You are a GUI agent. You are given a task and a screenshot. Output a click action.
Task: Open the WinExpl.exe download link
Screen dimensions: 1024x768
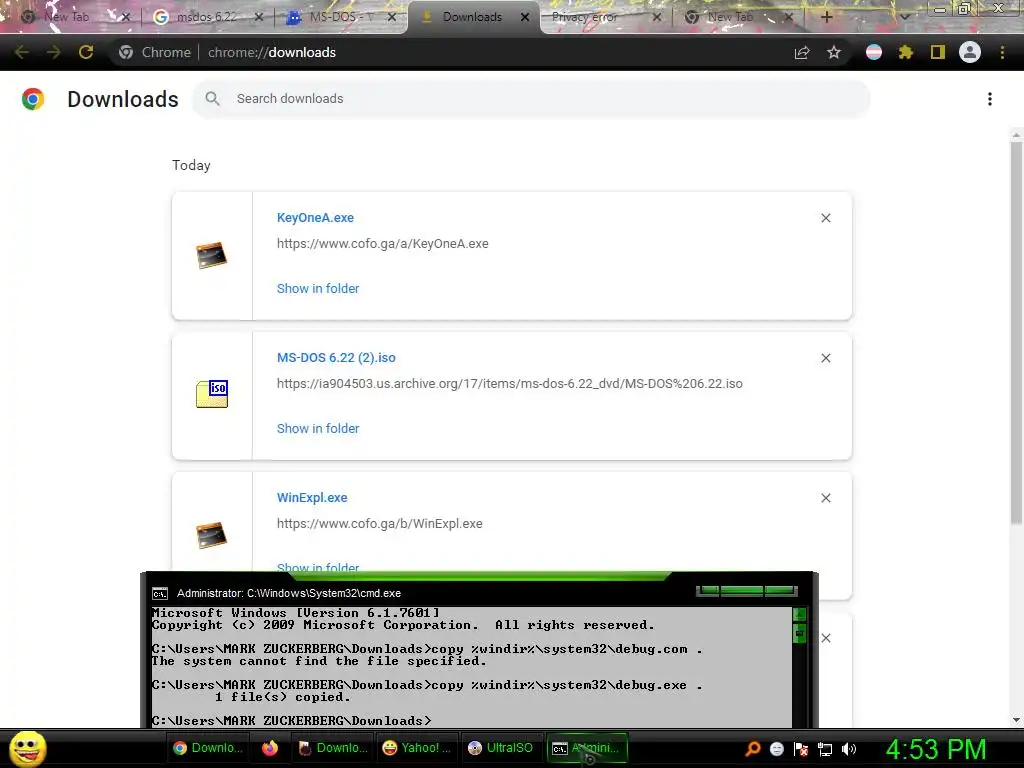click(312, 498)
